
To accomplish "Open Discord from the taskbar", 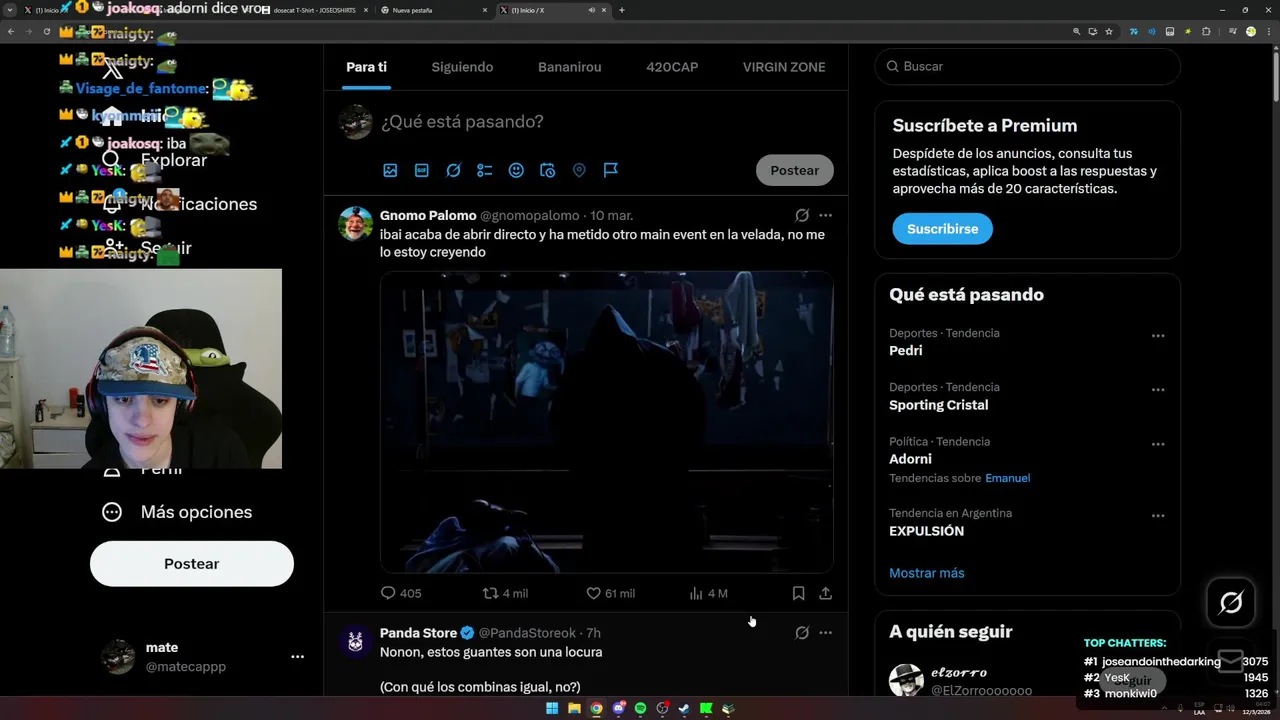I will pyautogui.click(x=618, y=709).
